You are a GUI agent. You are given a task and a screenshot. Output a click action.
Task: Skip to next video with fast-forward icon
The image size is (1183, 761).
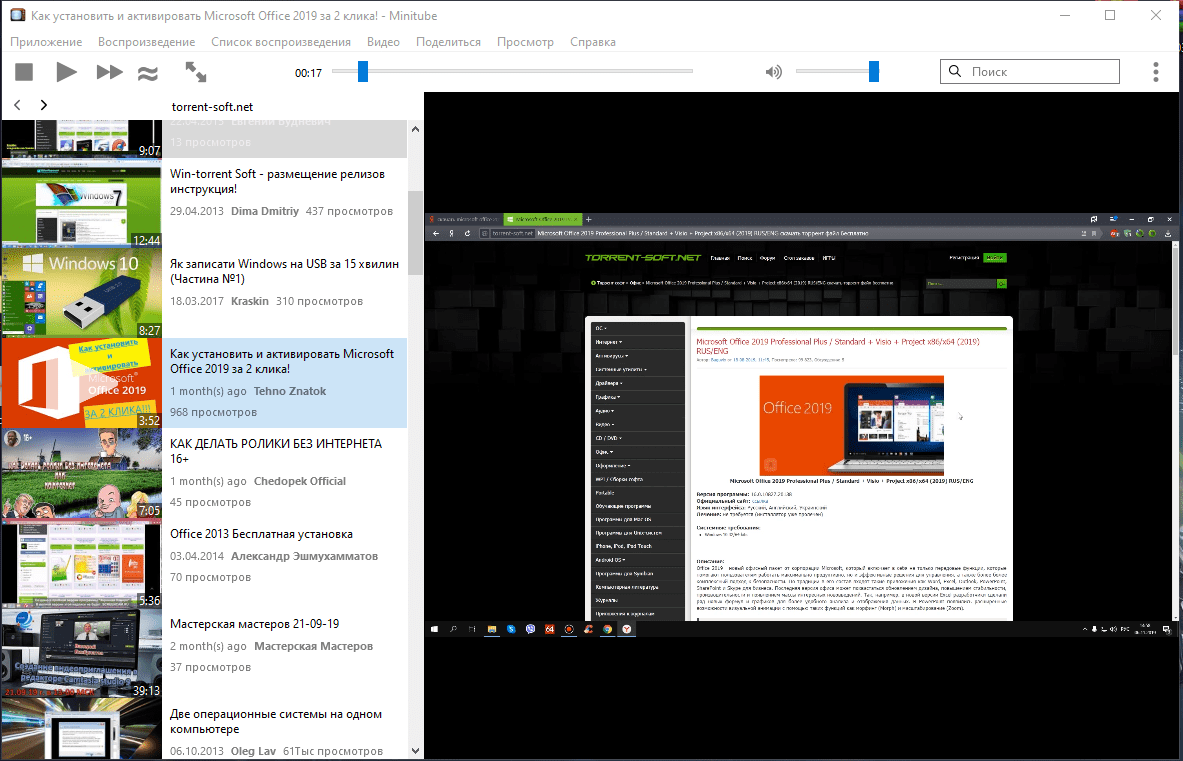(109, 72)
